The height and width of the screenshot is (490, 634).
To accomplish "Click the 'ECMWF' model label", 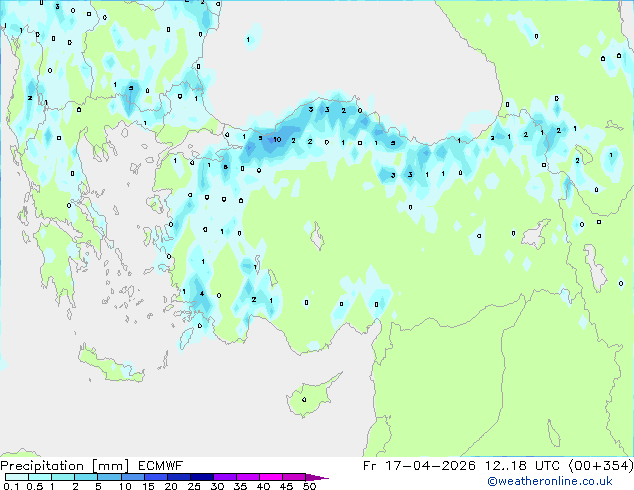I will click(x=161, y=466).
